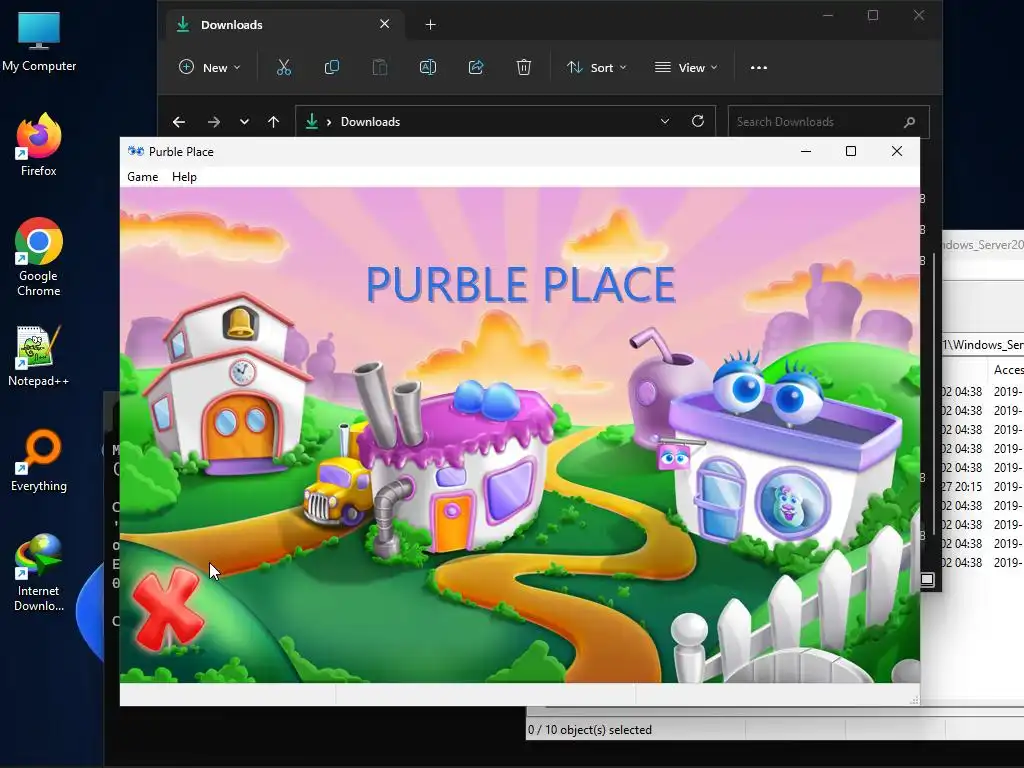Go back in Downloads navigation
Viewport: 1024px width, 768px height.
[179, 122]
